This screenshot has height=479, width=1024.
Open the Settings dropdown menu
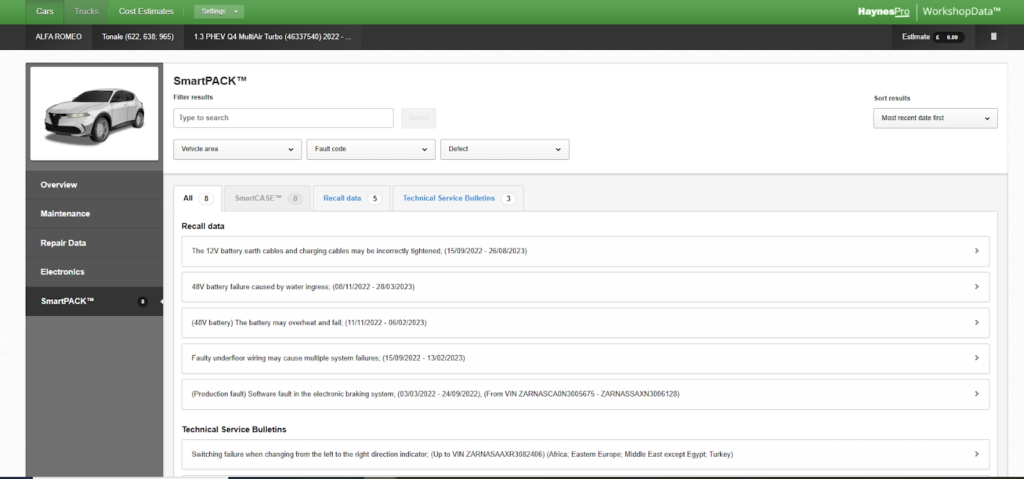tap(218, 11)
